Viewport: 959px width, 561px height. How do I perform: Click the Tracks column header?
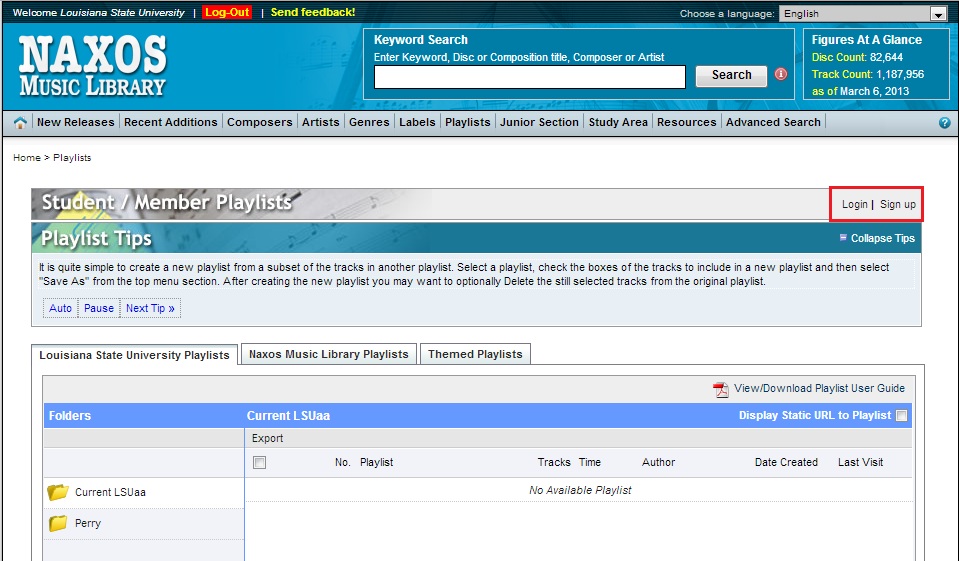(554, 462)
